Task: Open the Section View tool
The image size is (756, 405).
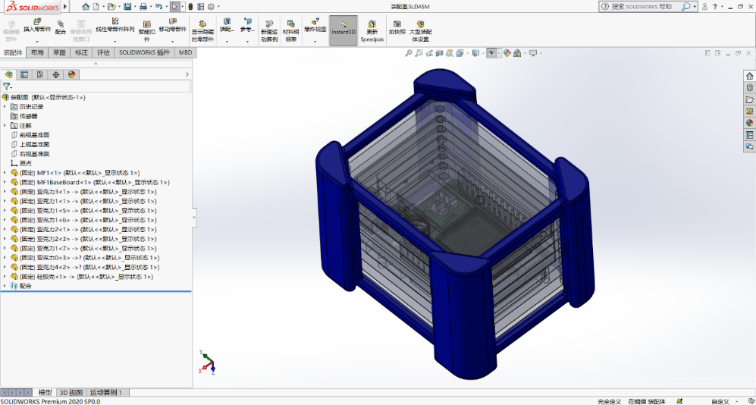Action: (439, 54)
